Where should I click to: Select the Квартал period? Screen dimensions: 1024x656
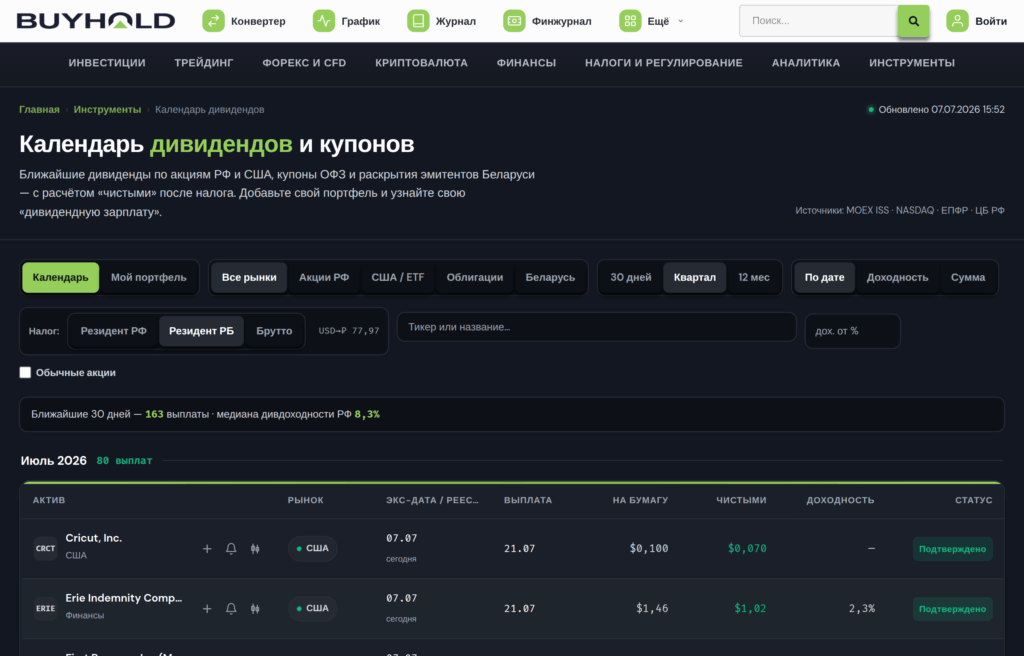[695, 278]
